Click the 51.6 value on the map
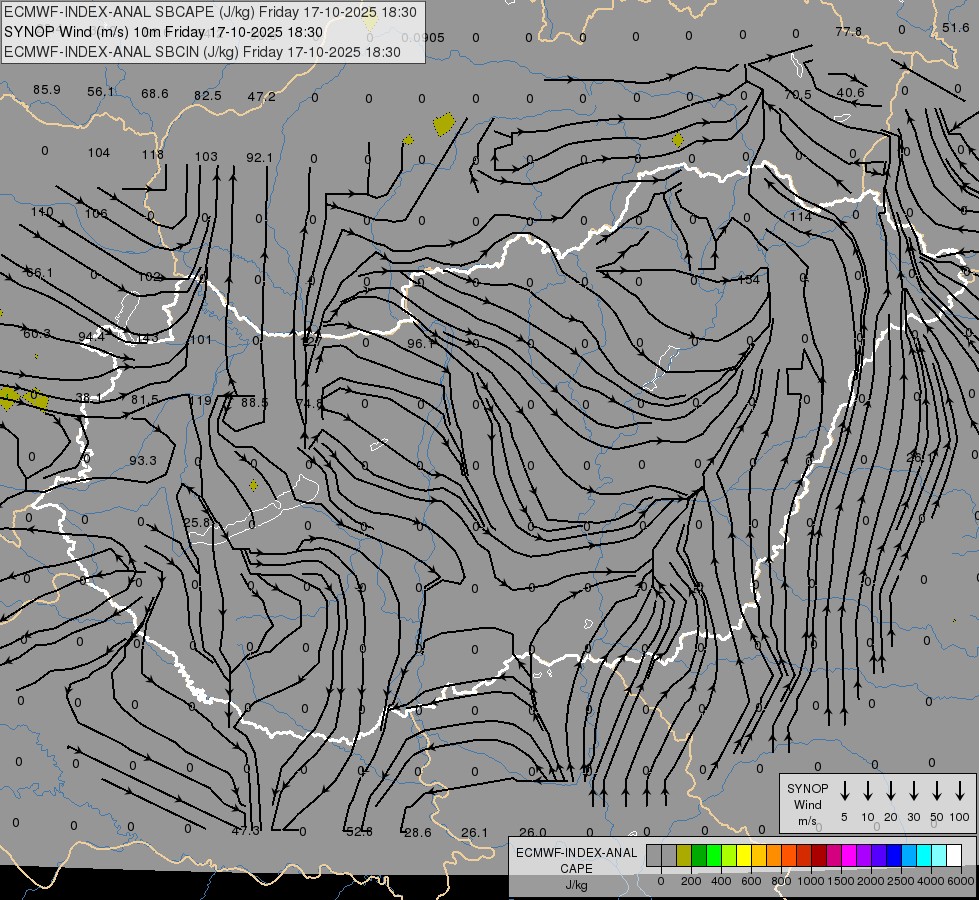Viewport: 979px width, 900px height. (x=956, y=27)
